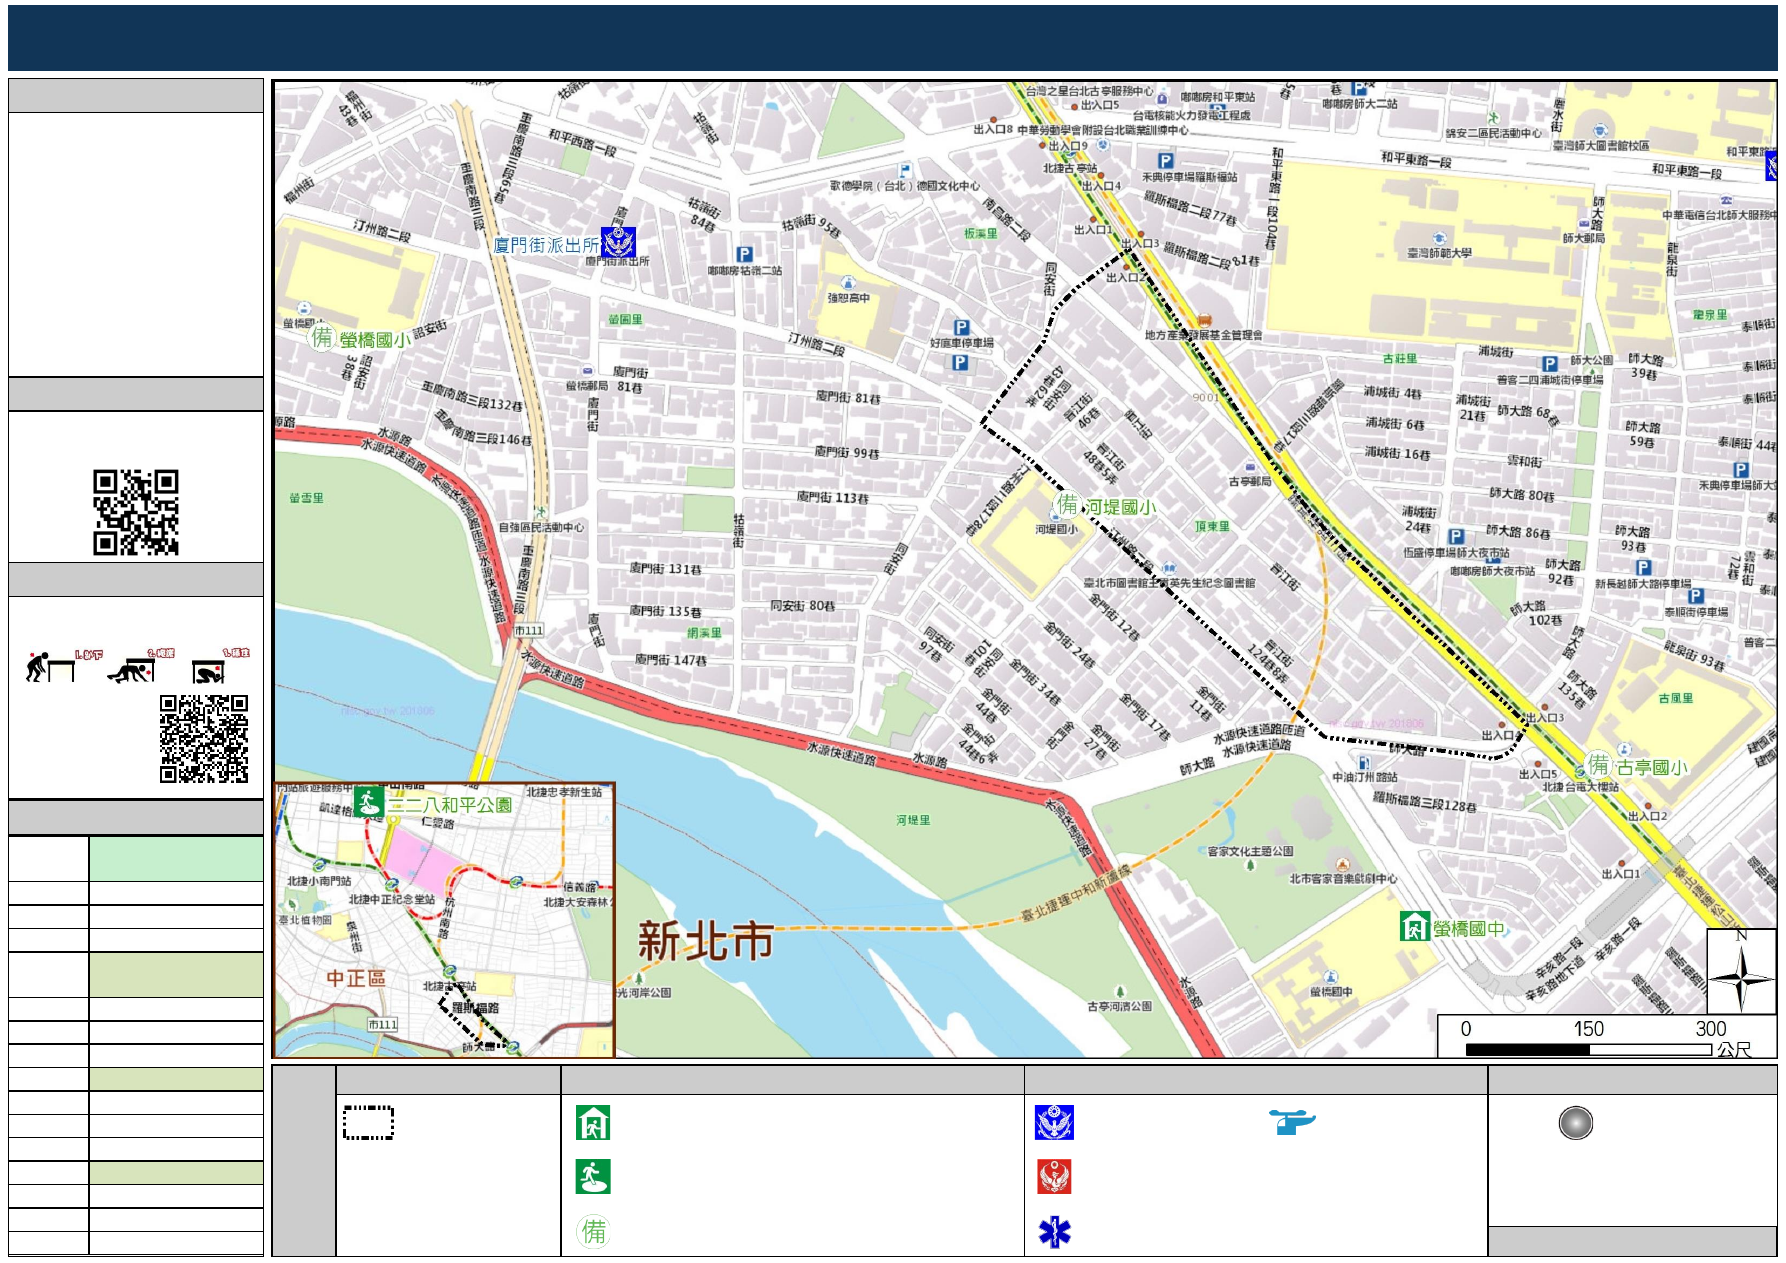Viewport: 1786px width, 1263px height.
Task: Click the lower QR code under the earthquake figures
Action: point(204,739)
